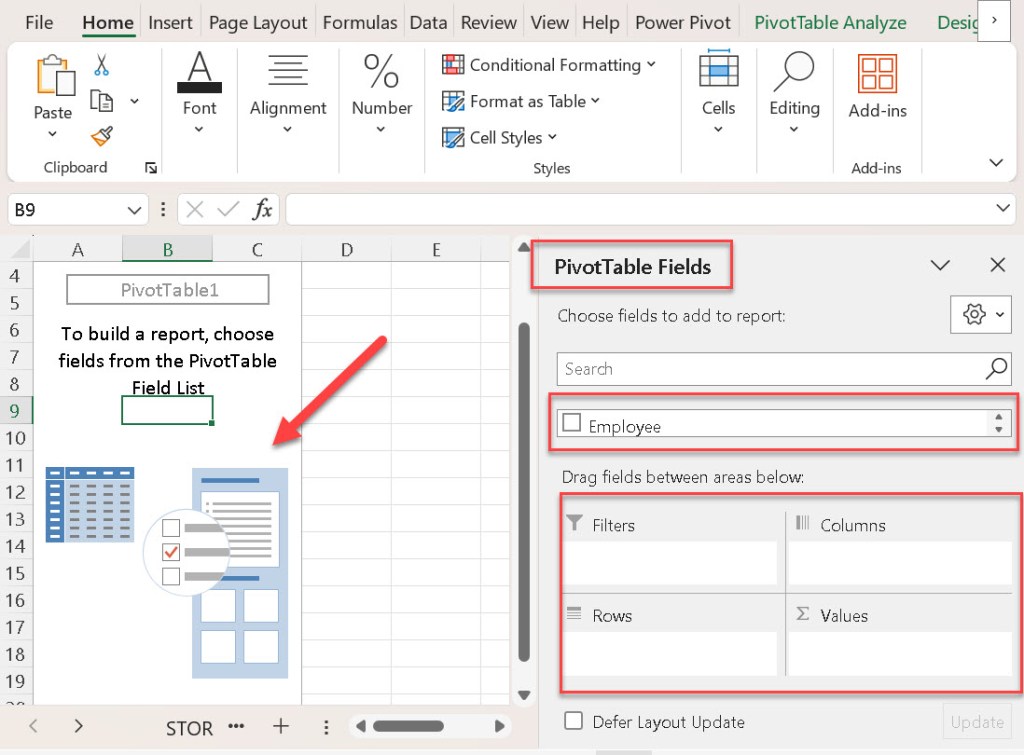
Task: Expand the formula bar
Action: click(x=1002, y=208)
